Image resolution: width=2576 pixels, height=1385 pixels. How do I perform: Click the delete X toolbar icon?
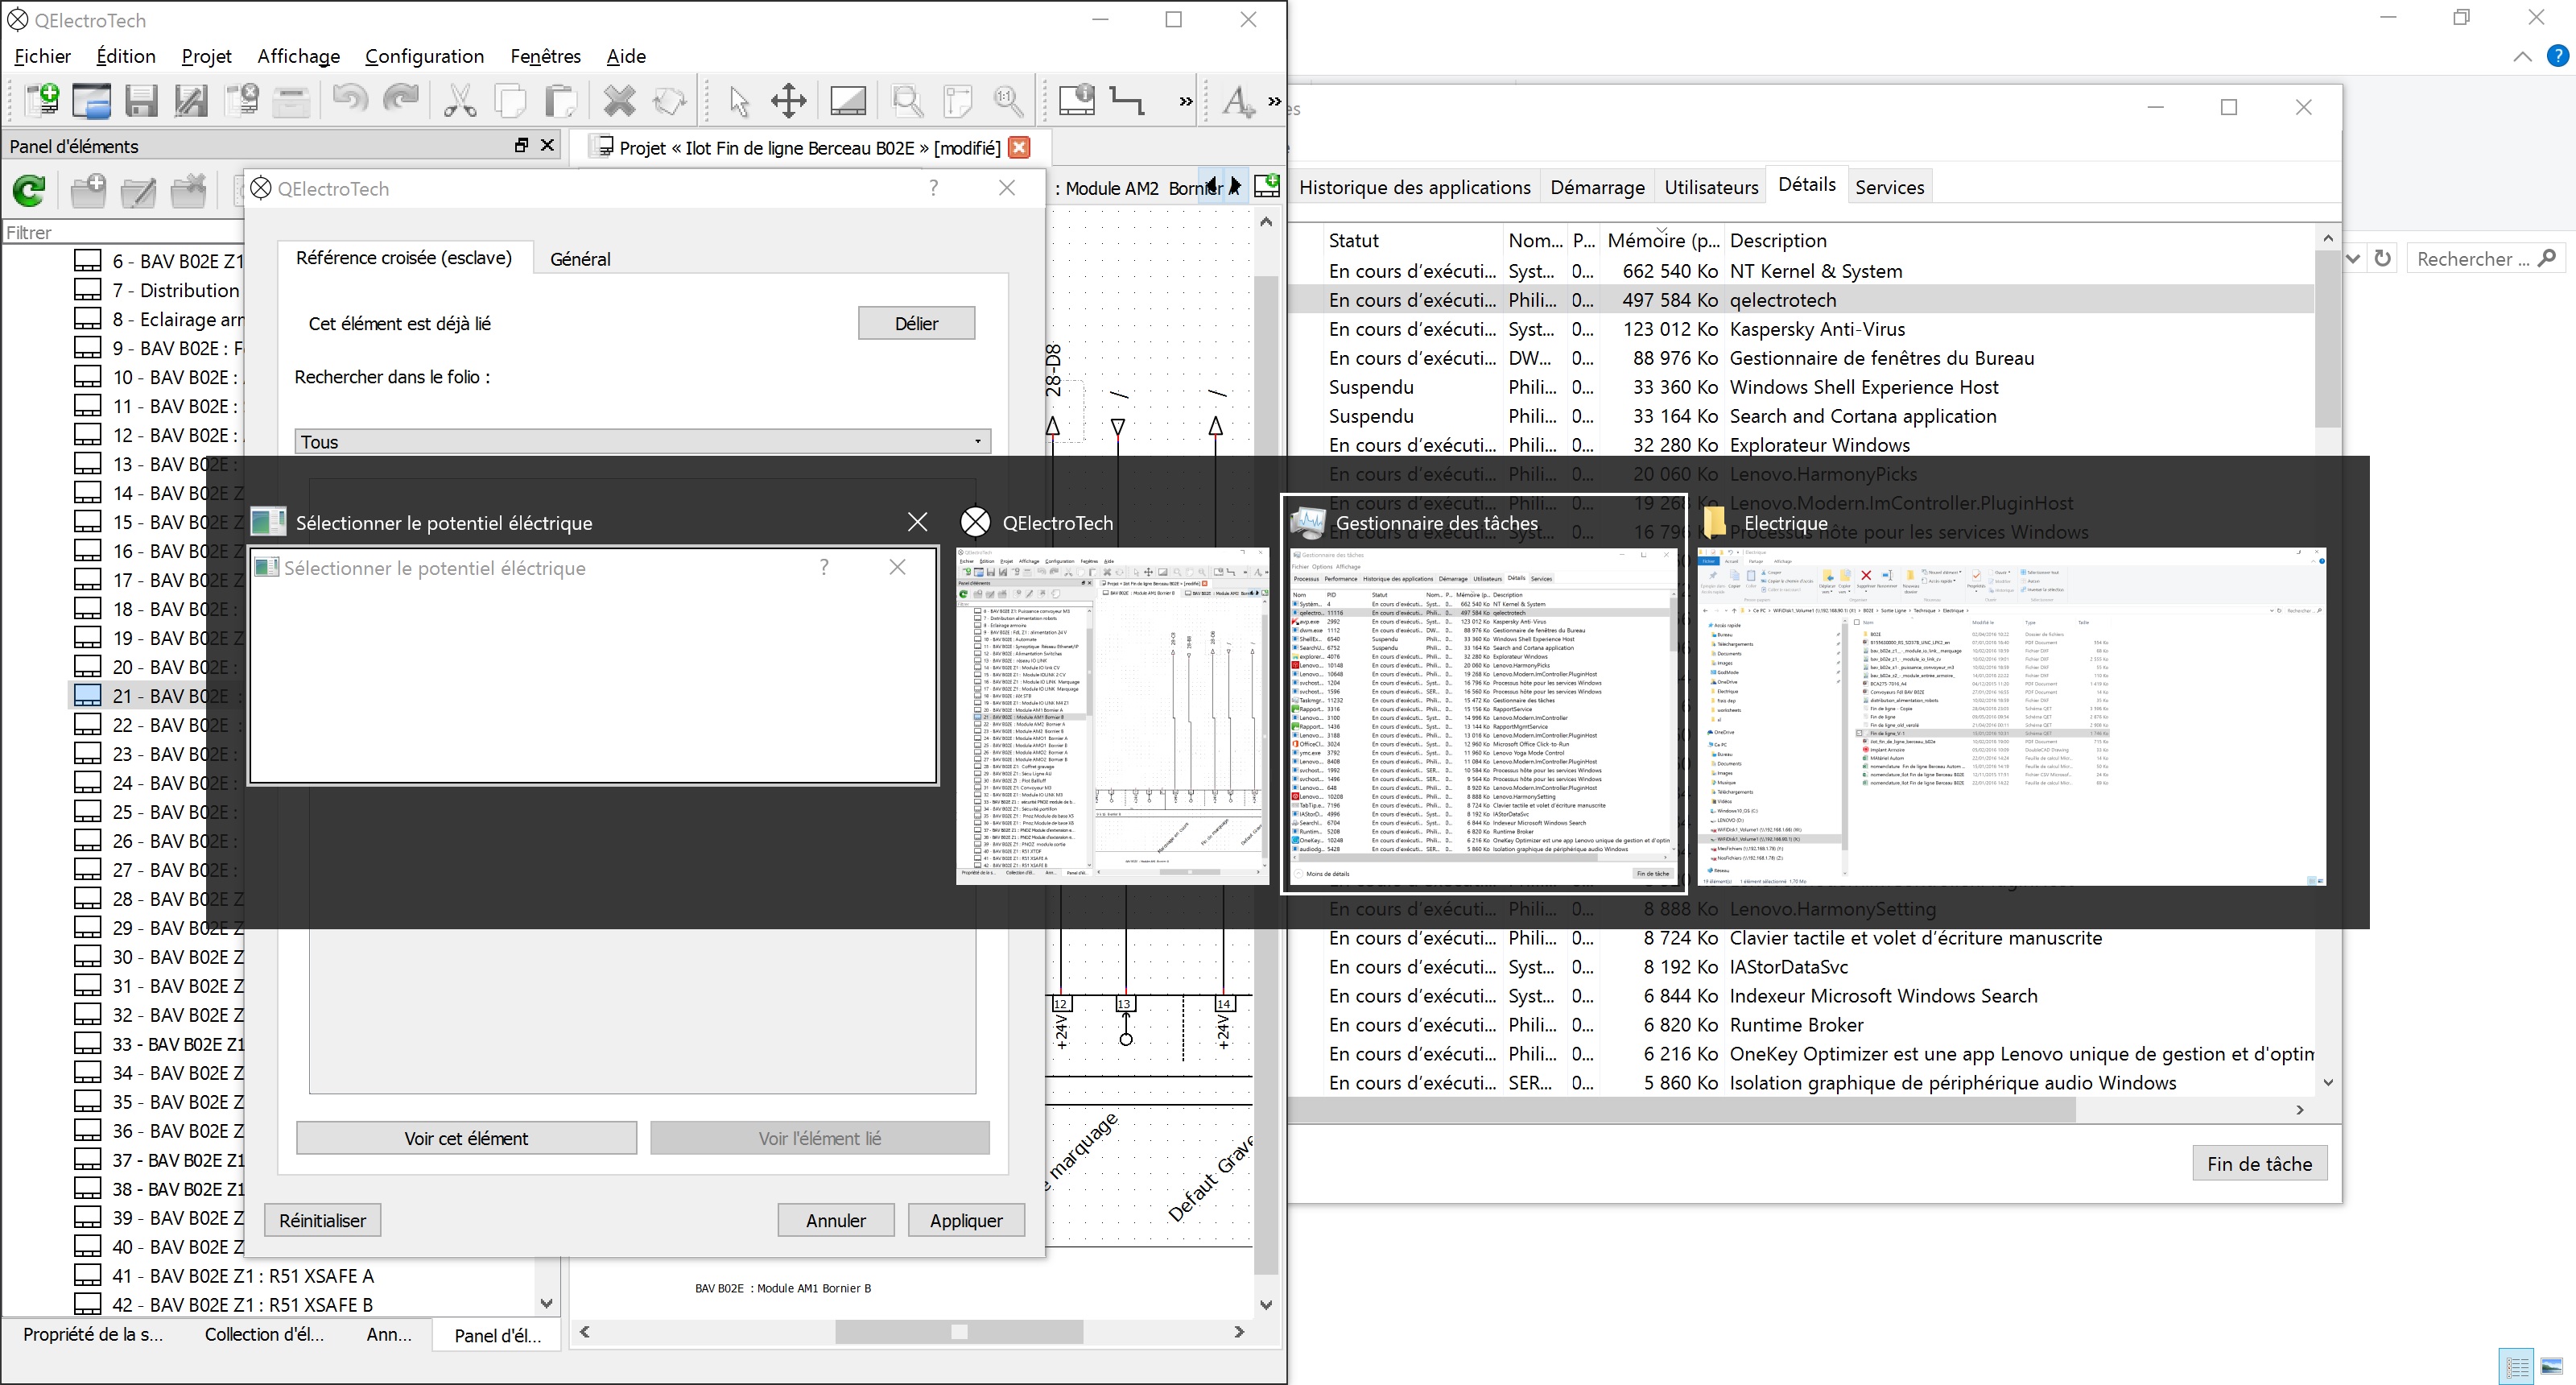click(619, 100)
